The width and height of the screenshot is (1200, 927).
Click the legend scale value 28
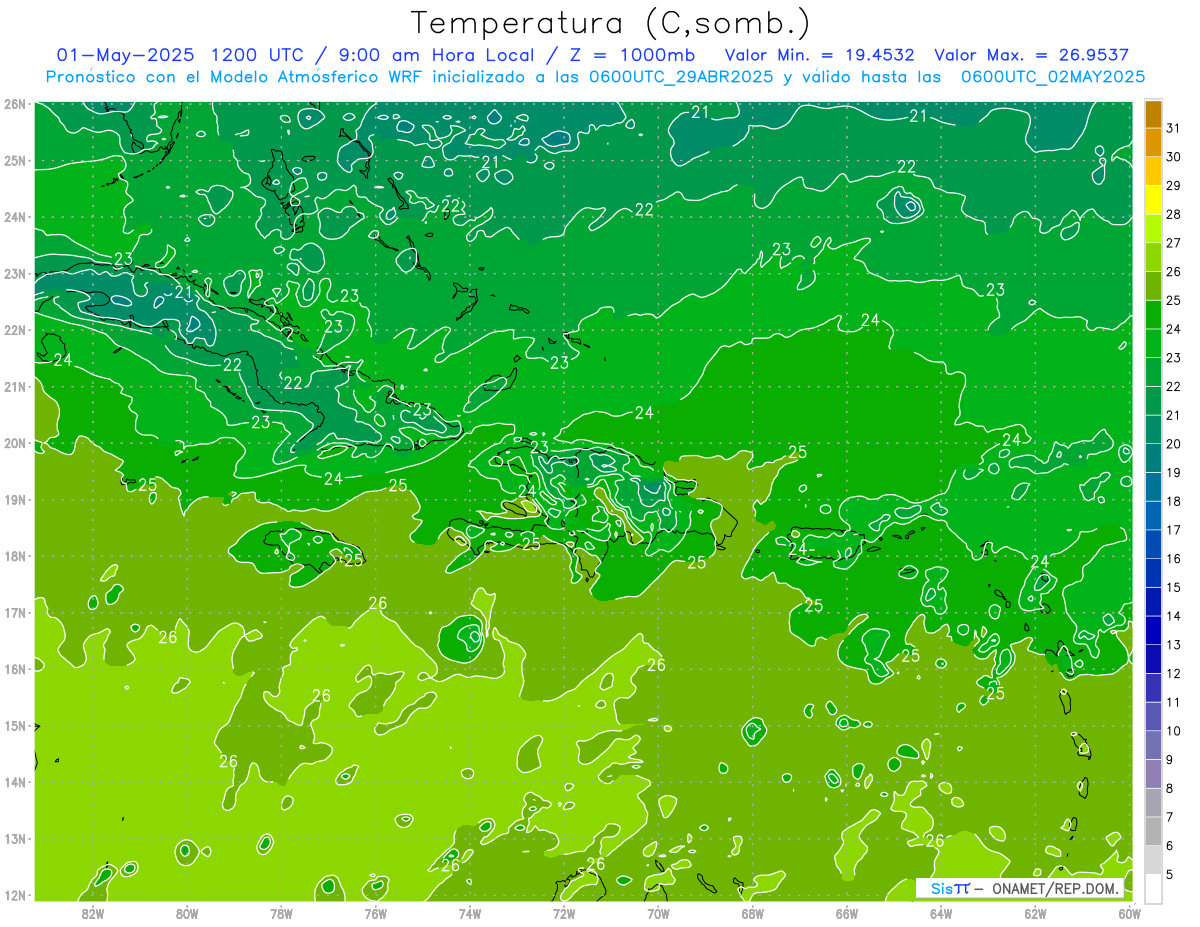[x=1173, y=214]
